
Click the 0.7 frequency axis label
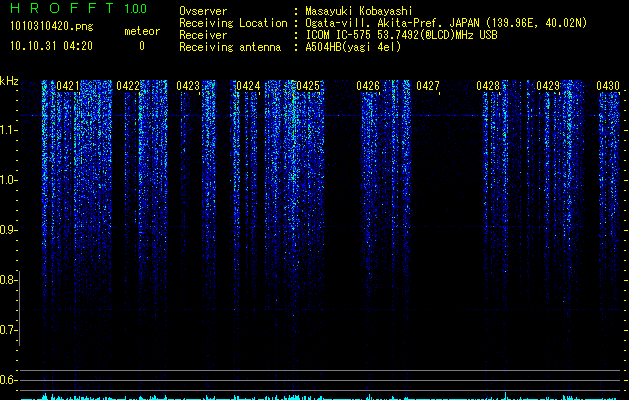[8, 330]
